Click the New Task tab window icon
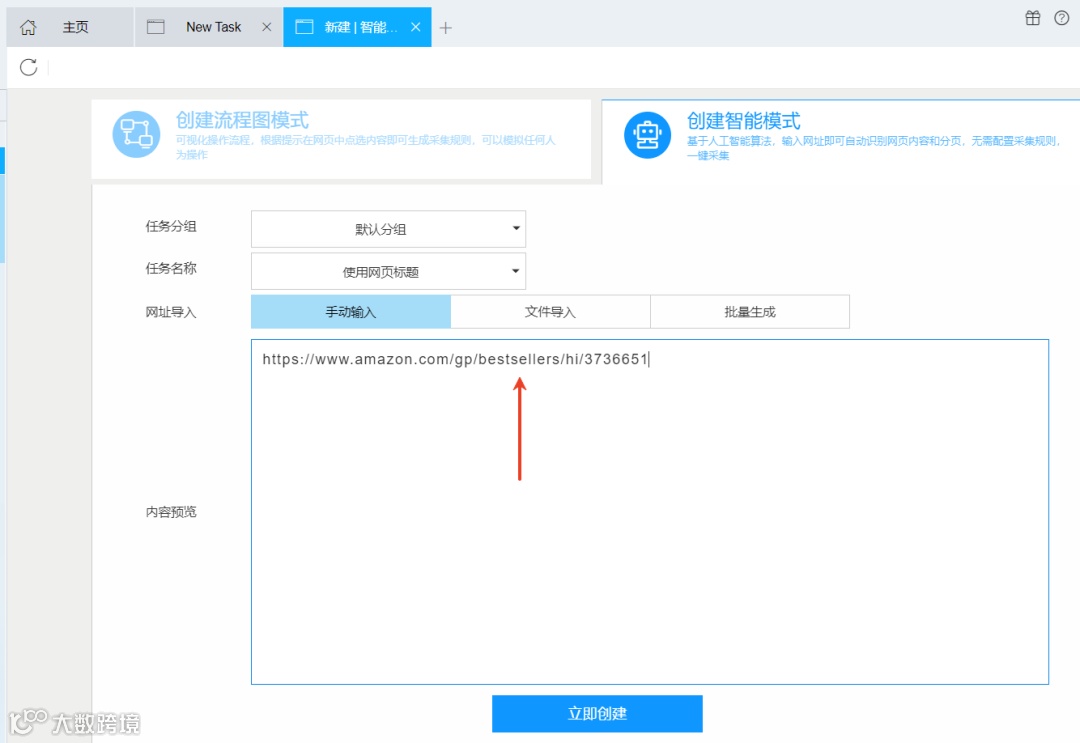 point(156,28)
